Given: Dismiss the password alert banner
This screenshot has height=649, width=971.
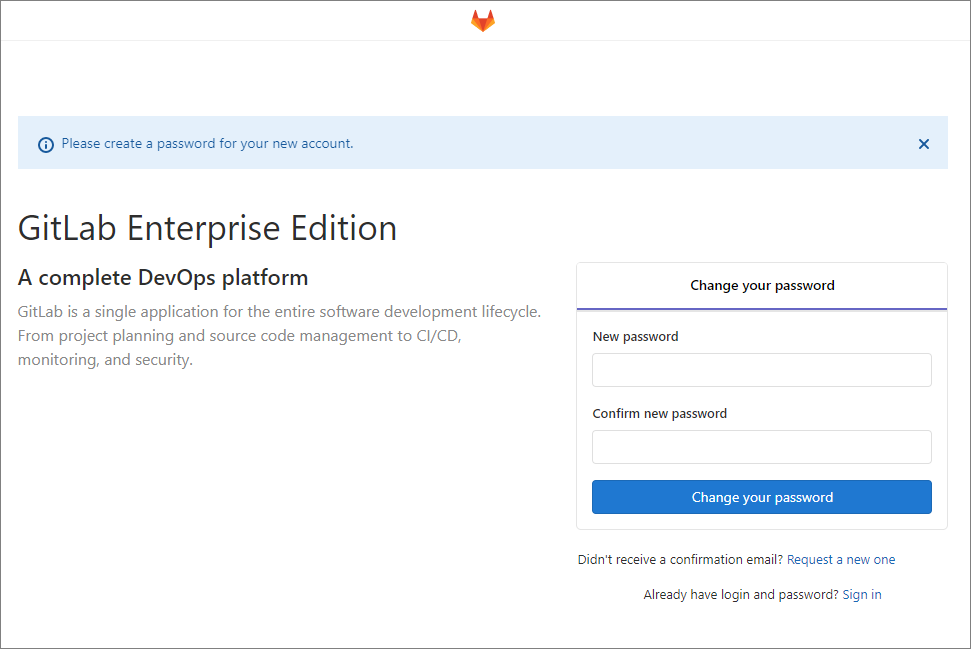Looking at the screenshot, I should pyautogui.click(x=924, y=144).
